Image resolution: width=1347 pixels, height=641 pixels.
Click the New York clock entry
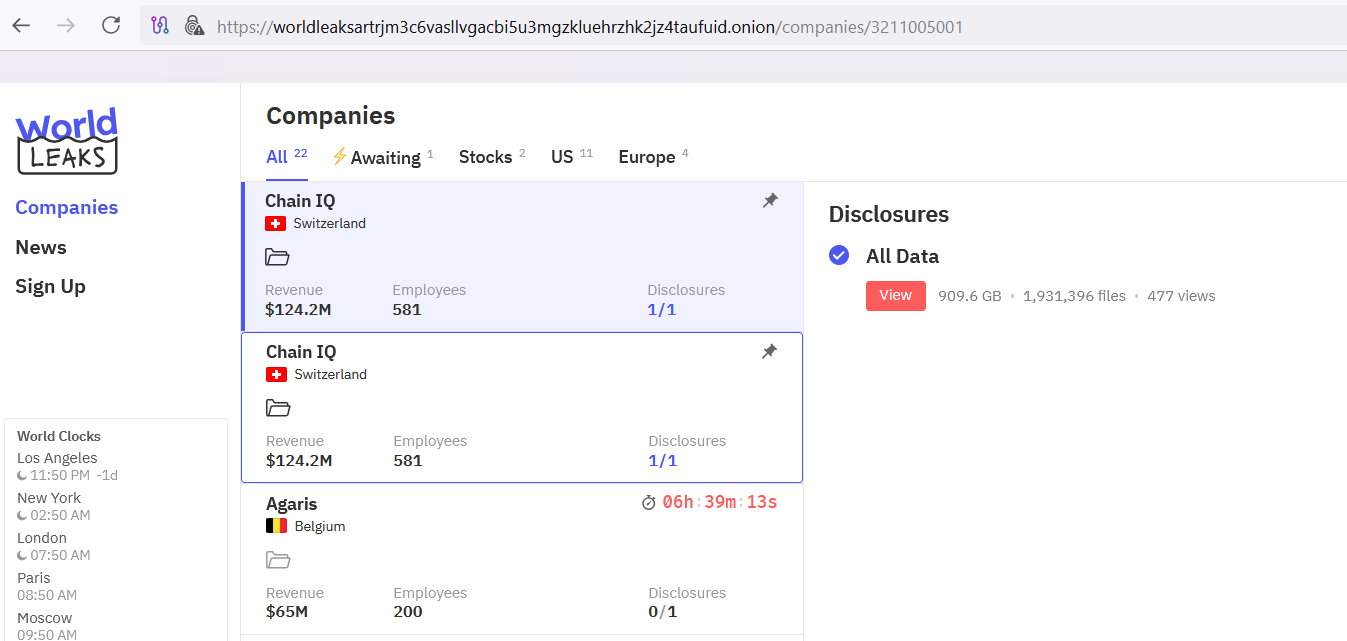click(54, 506)
